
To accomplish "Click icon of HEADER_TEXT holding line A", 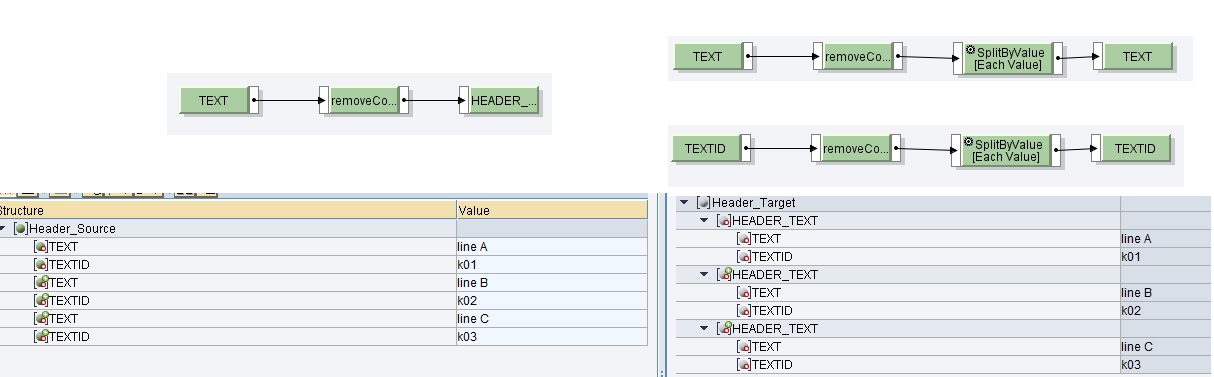I will [x=724, y=221].
